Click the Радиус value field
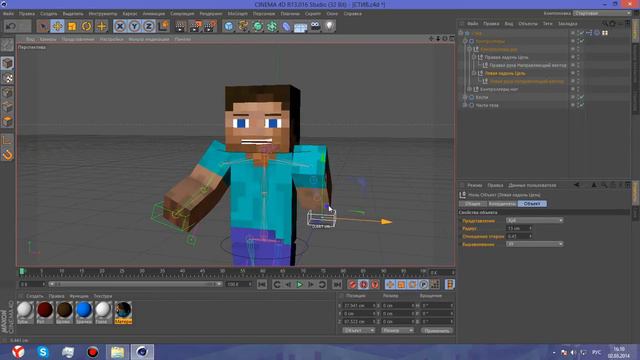640x360 pixels. pyautogui.click(x=518, y=228)
